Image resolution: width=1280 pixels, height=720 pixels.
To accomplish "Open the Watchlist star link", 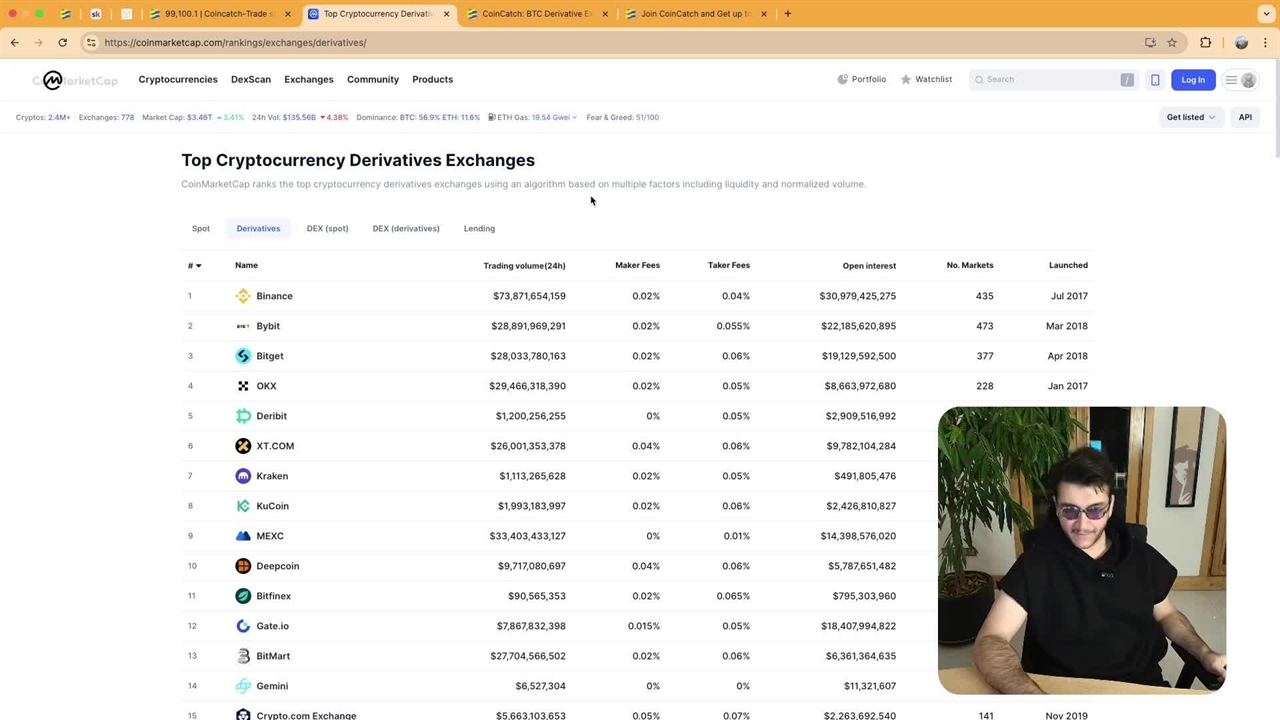I will point(925,79).
